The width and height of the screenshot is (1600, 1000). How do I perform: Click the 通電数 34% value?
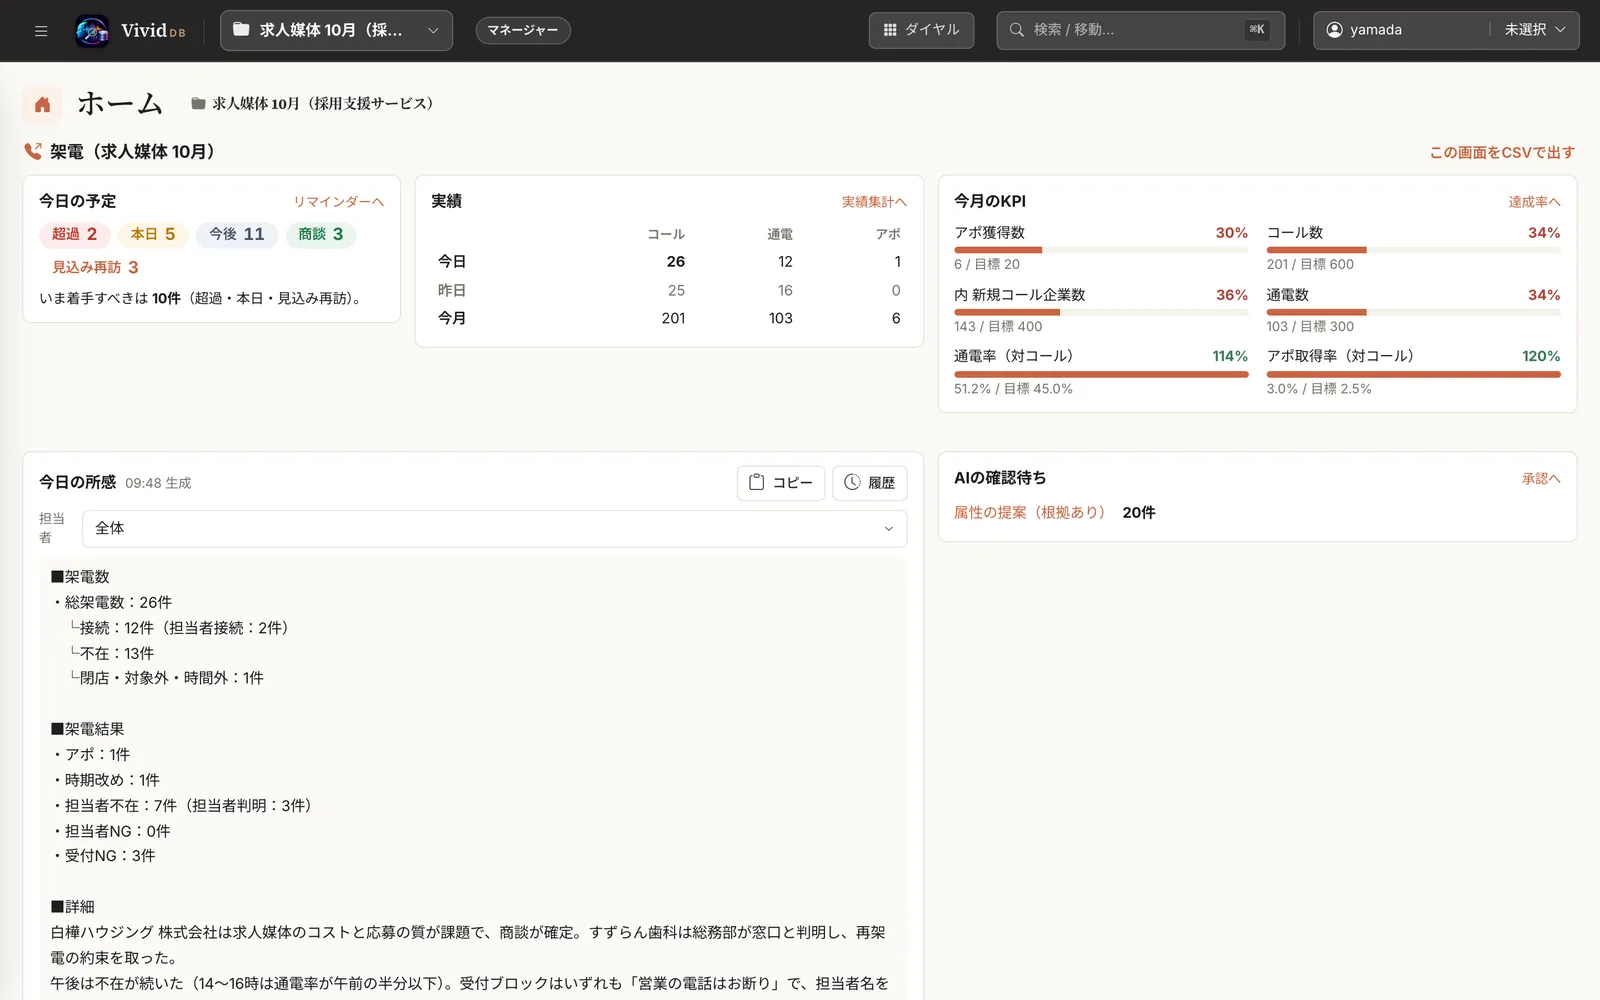1544,295
